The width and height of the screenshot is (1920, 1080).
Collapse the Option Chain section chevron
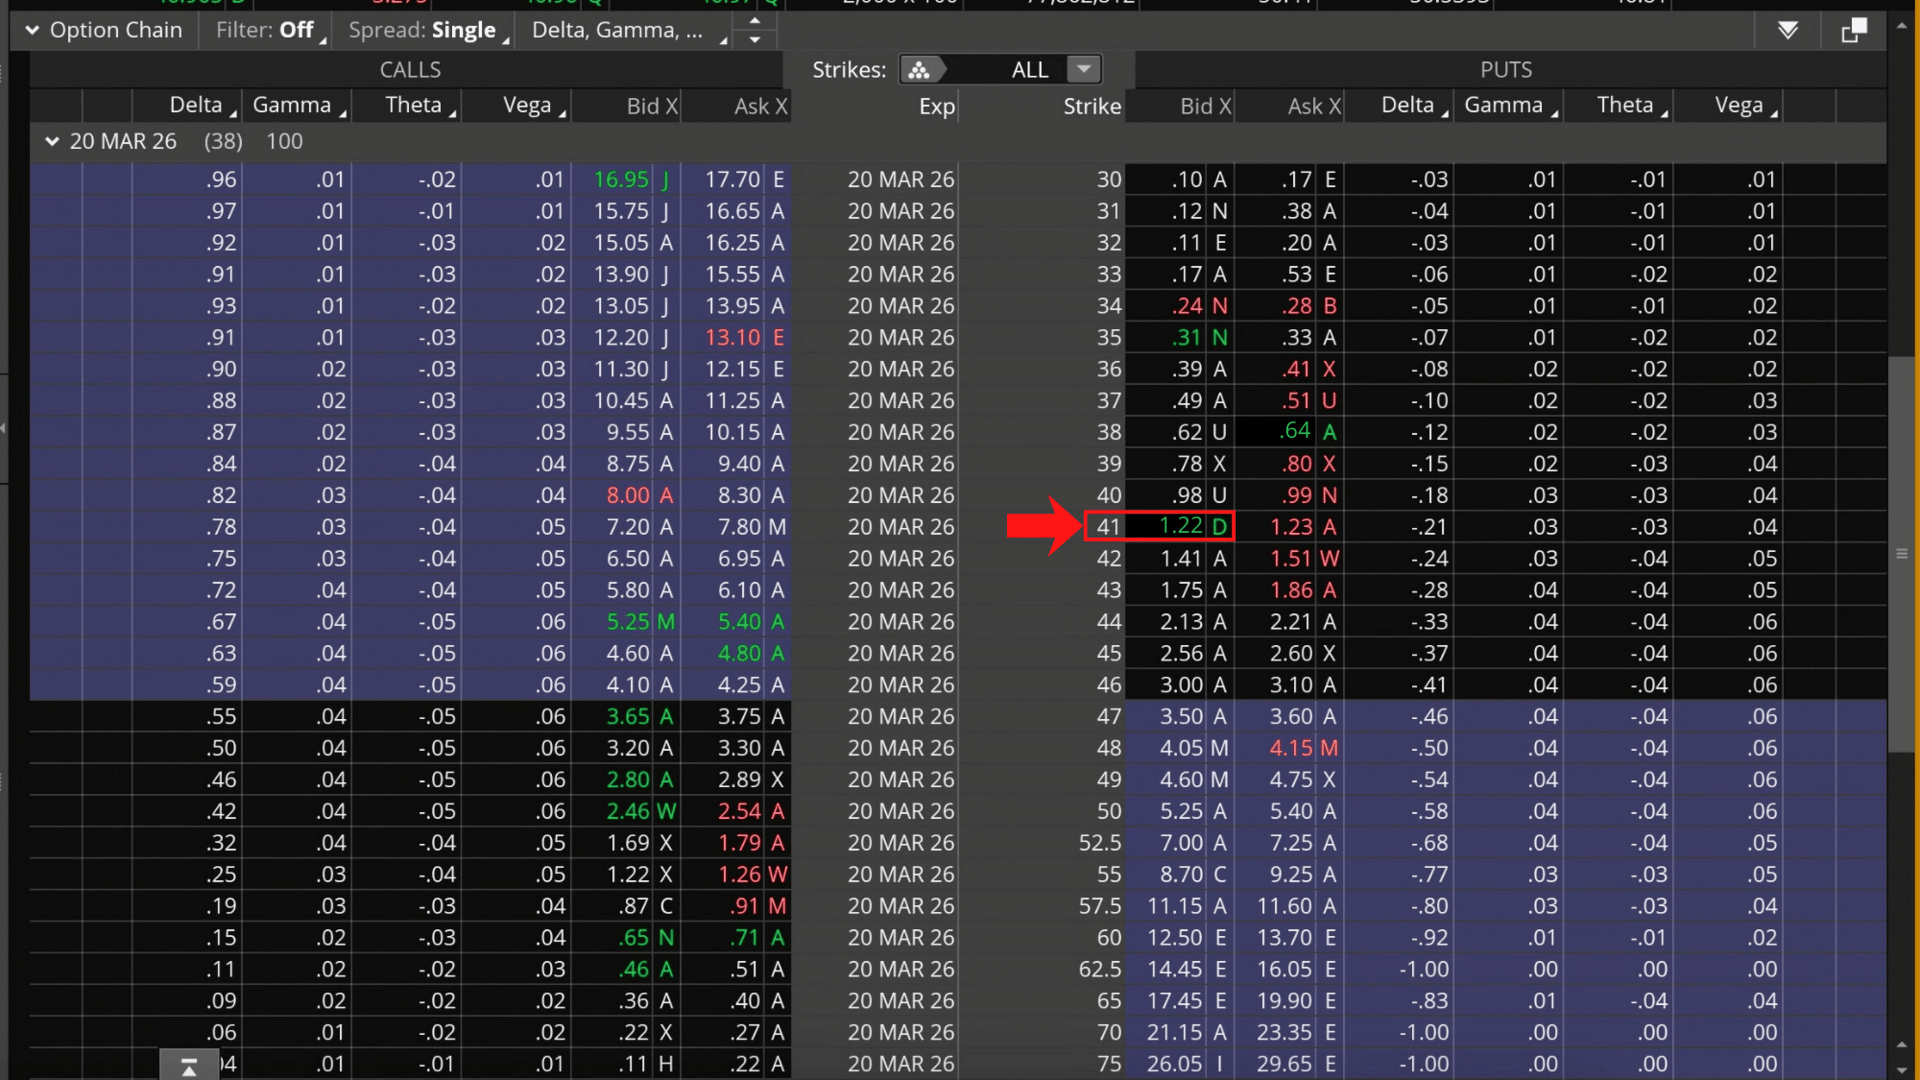[x=32, y=30]
